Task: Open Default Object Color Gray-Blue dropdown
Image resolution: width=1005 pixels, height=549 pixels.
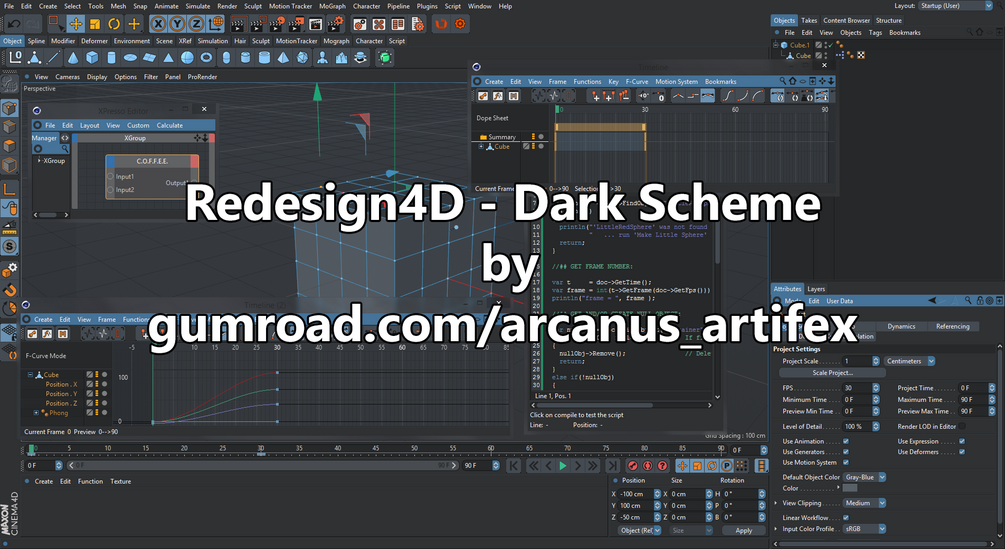Action: (864, 477)
